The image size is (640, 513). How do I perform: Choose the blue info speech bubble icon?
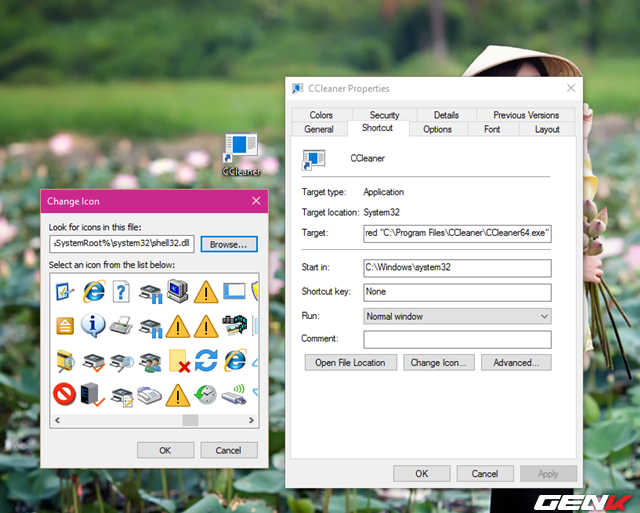tap(93, 325)
